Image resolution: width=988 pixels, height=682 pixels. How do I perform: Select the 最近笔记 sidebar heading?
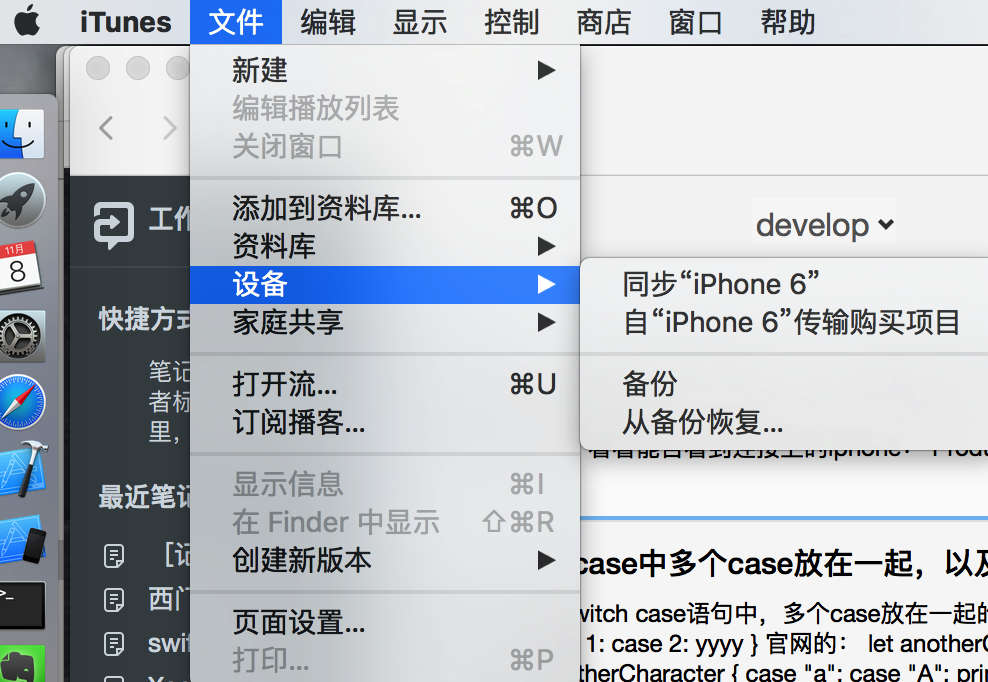(x=144, y=497)
